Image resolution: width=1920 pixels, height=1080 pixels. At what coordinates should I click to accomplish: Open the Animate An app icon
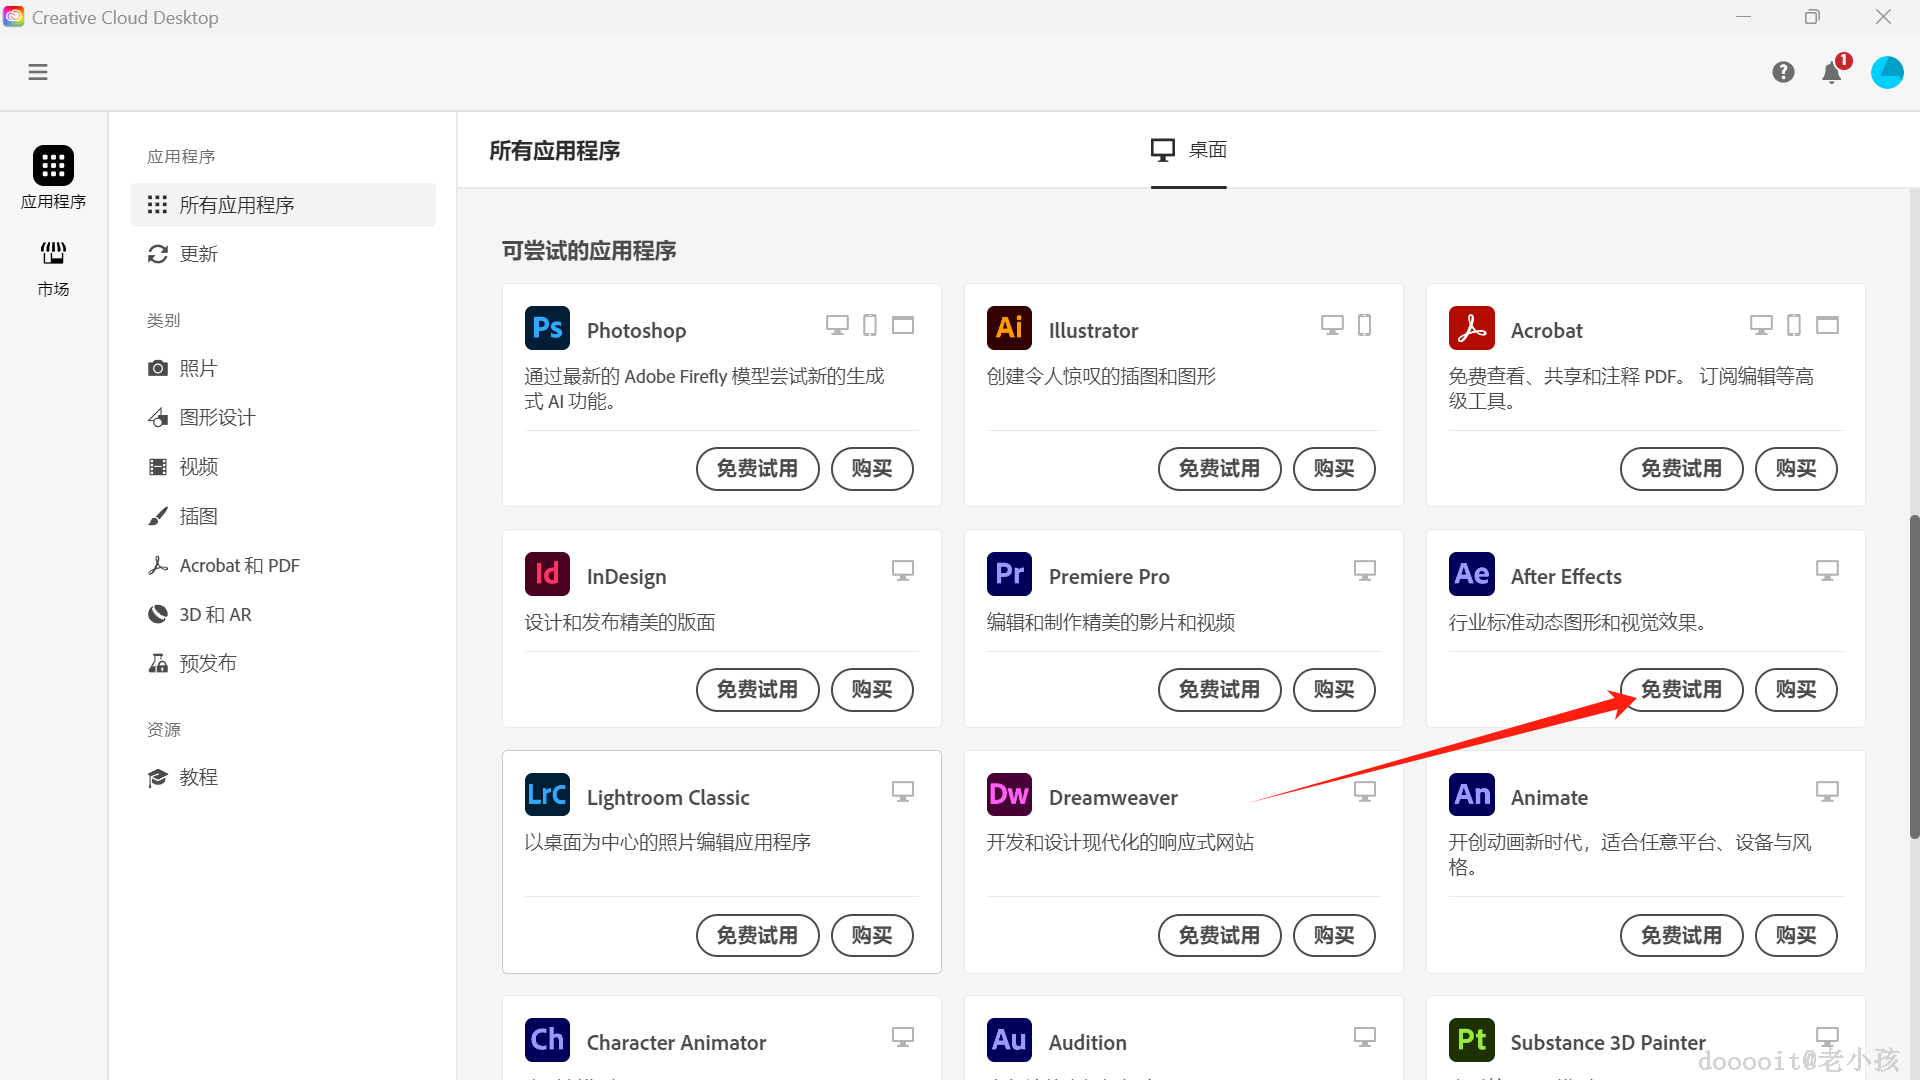click(1471, 794)
